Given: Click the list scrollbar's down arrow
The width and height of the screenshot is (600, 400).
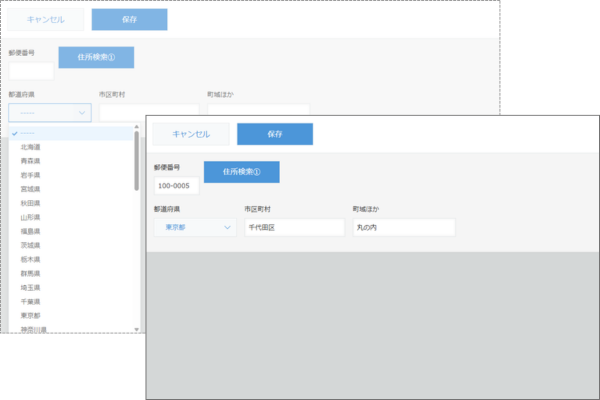Looking at the screenshot, I should (x=137, y=328).
